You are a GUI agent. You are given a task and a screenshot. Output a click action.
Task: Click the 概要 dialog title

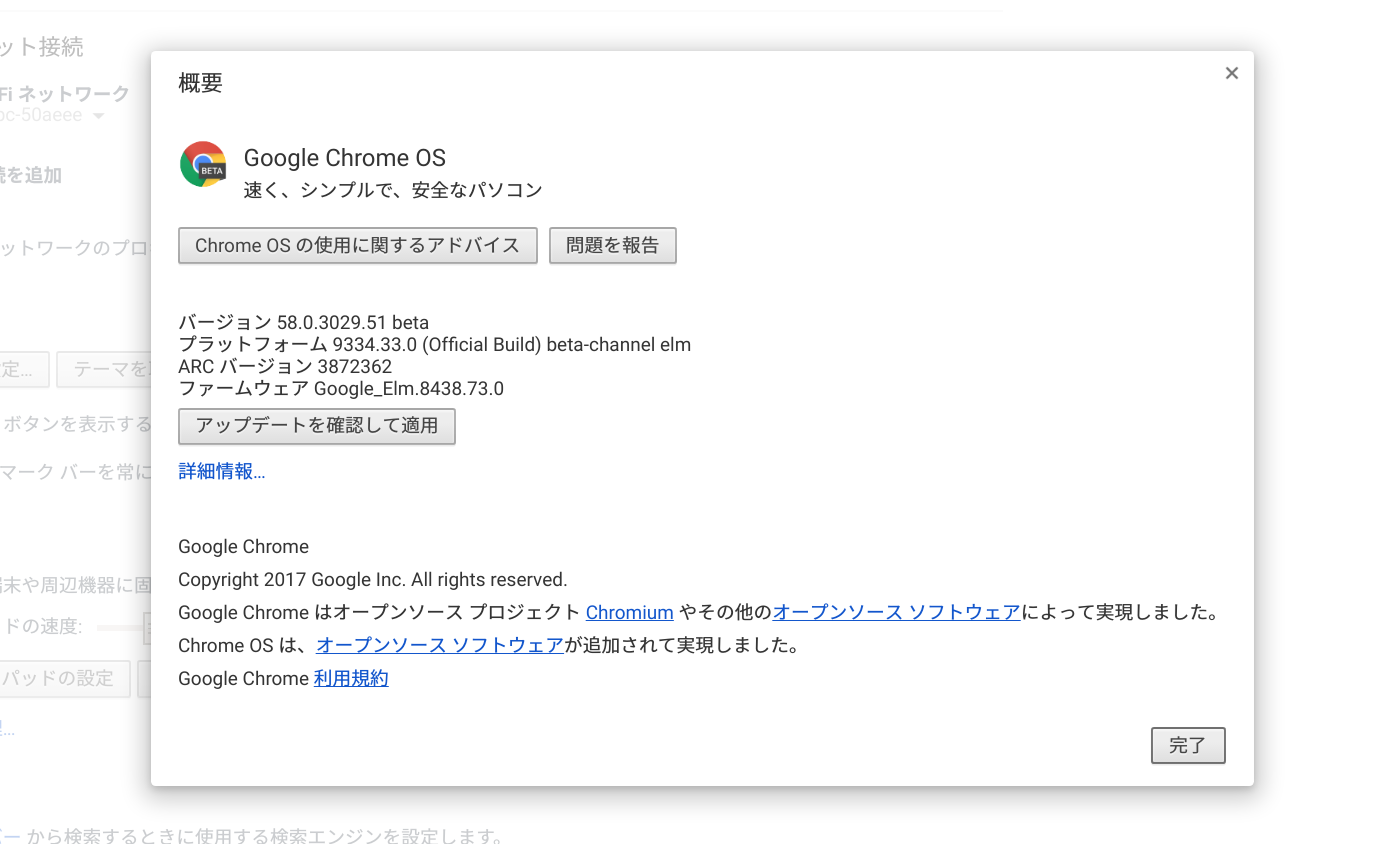click(x=200, y=83)
